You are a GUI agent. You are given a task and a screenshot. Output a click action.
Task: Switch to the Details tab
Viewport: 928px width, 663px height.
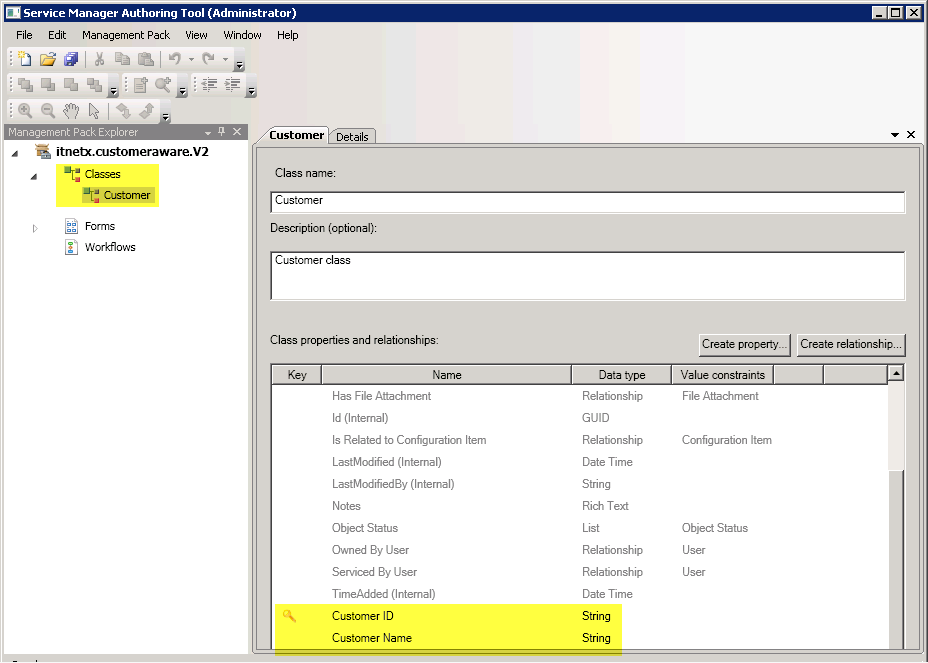352,137
